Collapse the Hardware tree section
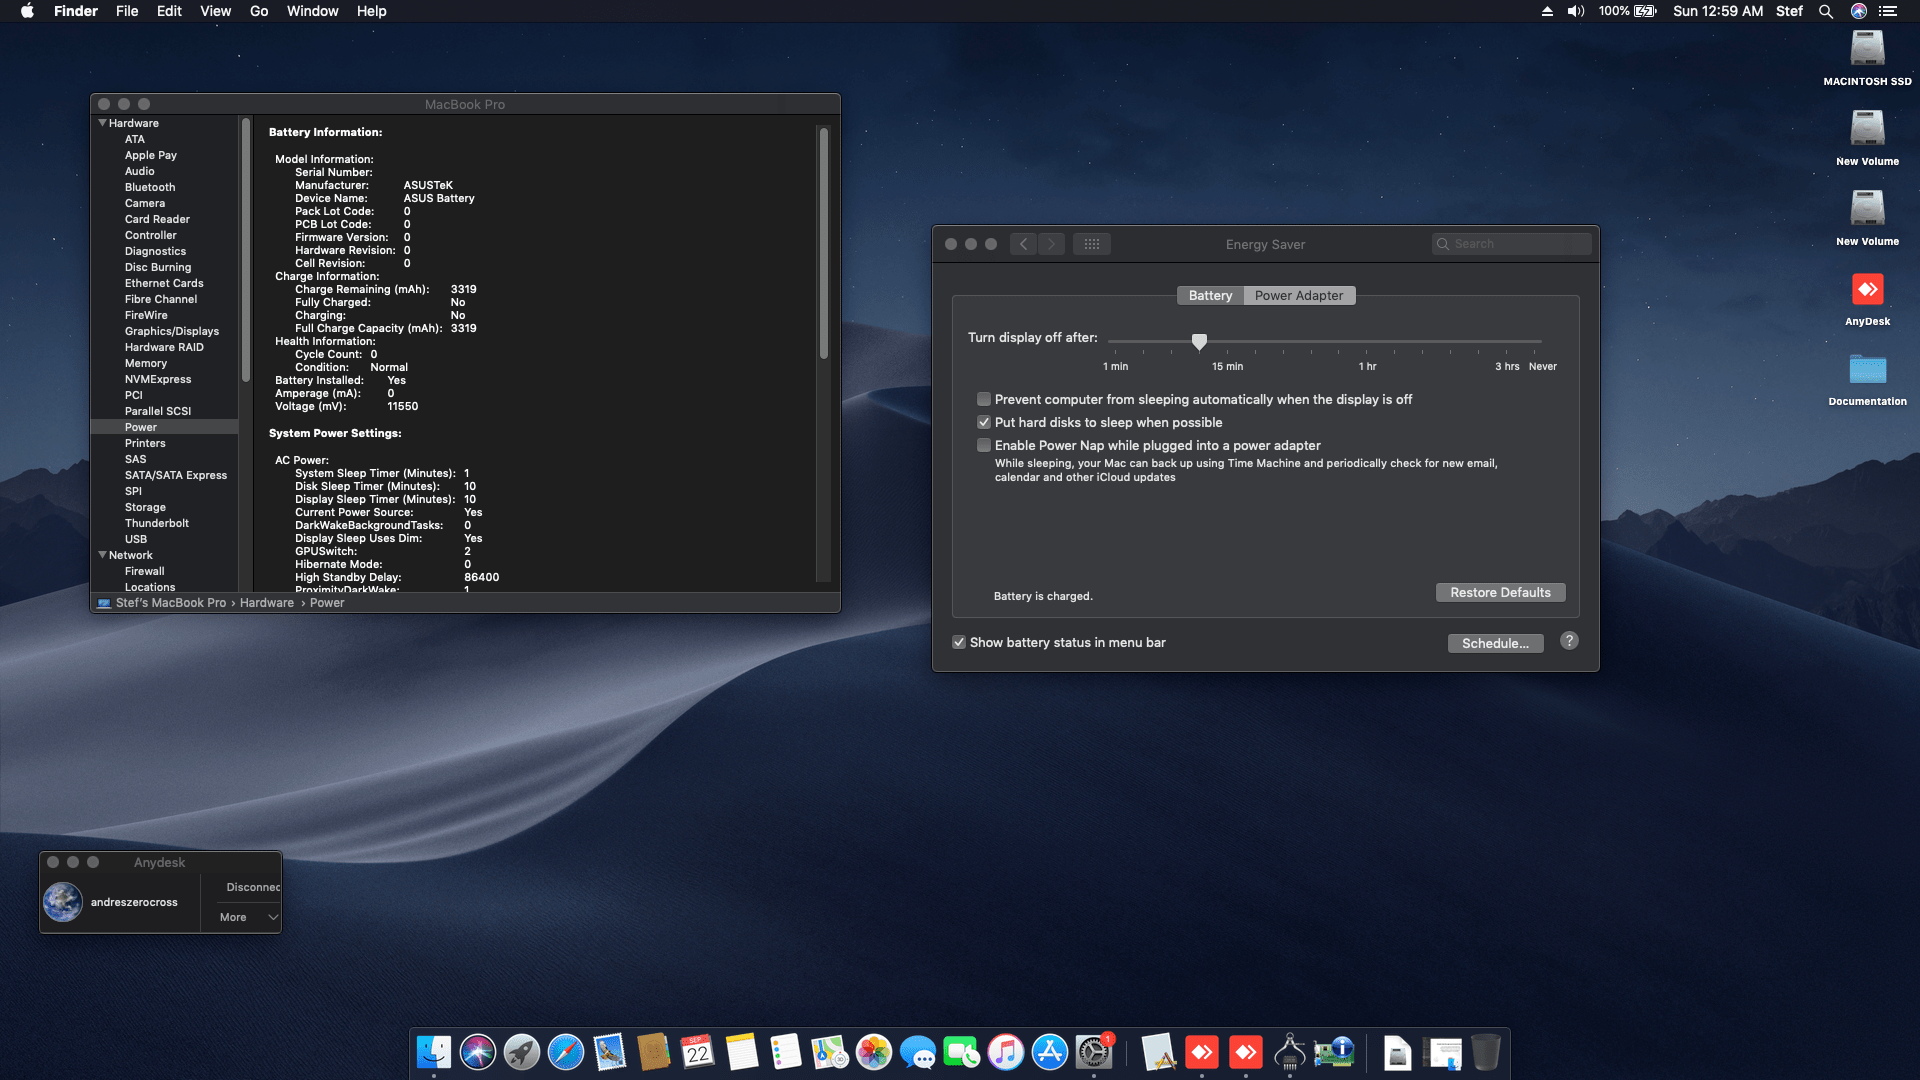 pyautogui.click(x=102, y=123)
